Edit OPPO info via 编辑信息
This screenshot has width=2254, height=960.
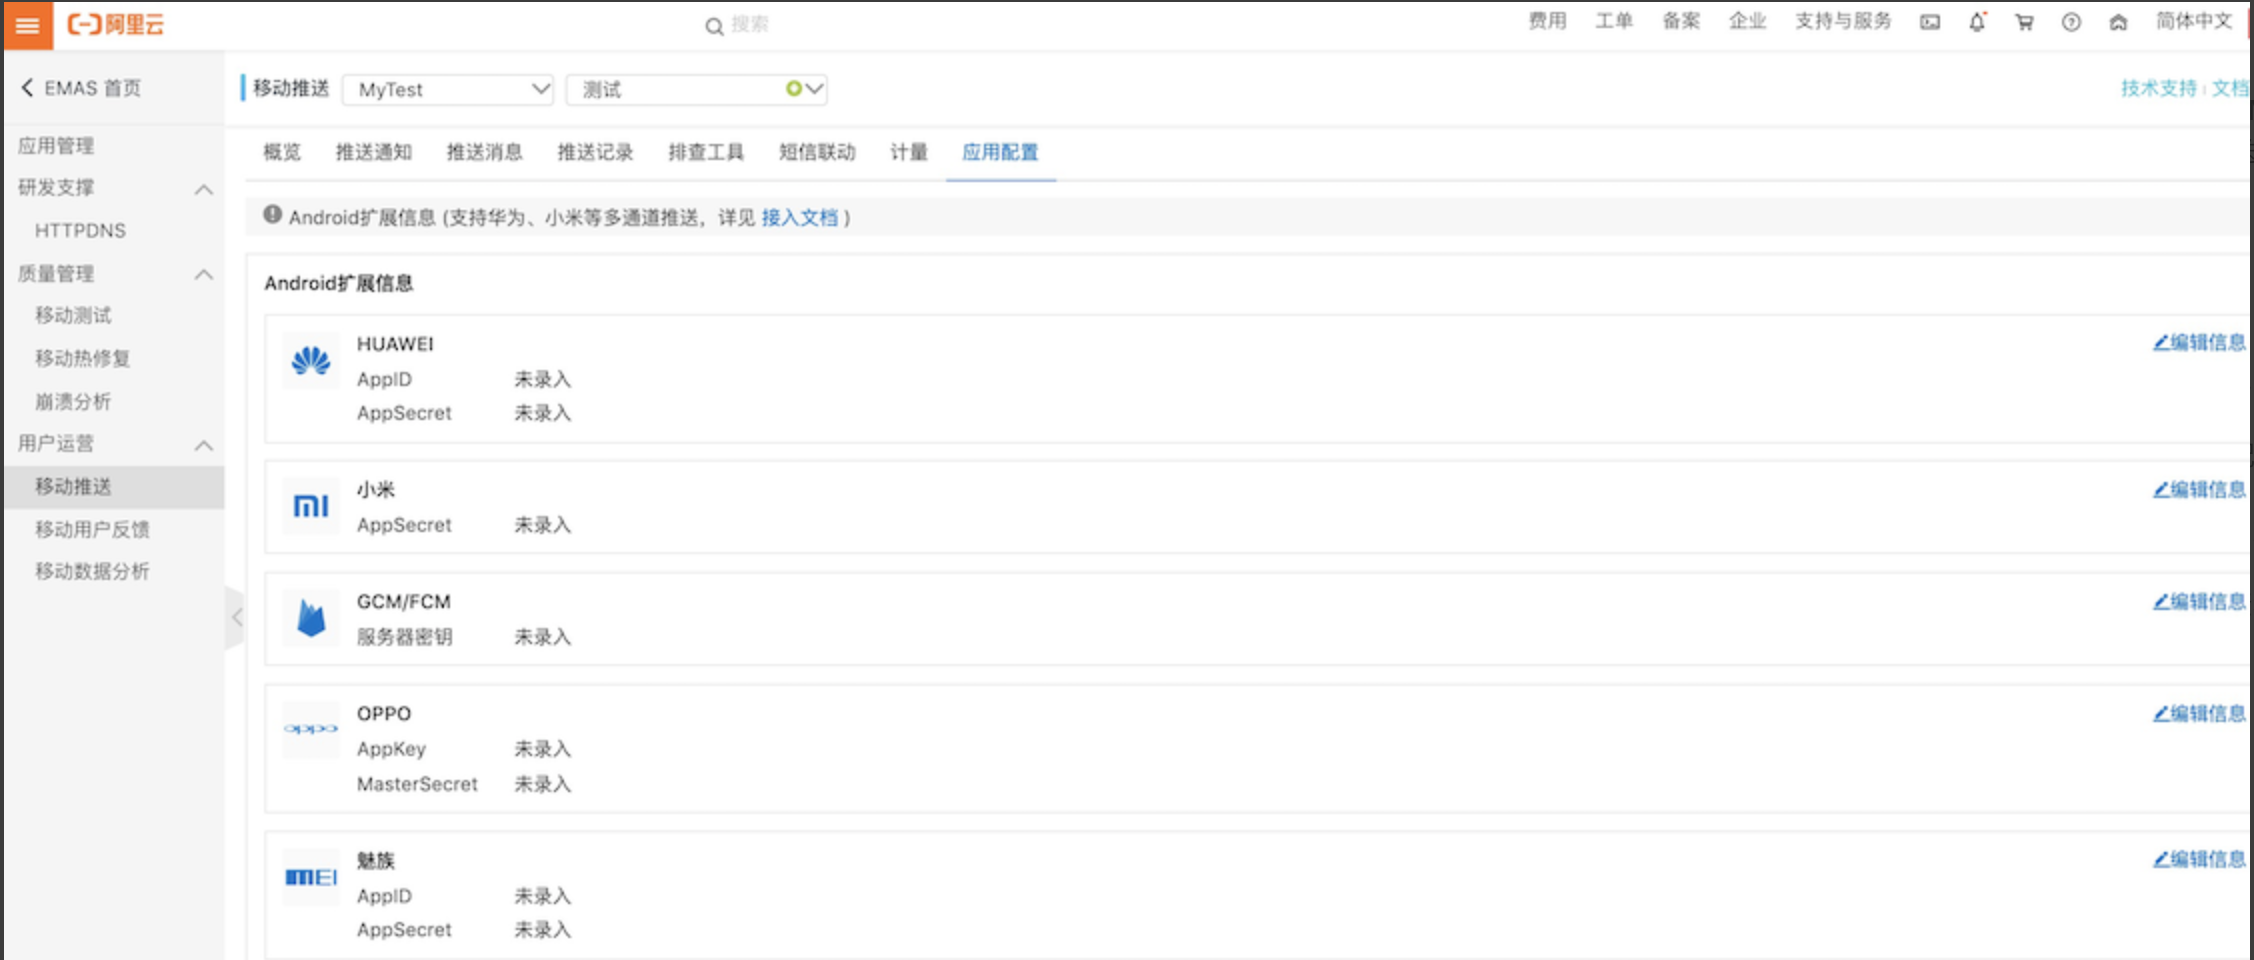point(2200,713)
